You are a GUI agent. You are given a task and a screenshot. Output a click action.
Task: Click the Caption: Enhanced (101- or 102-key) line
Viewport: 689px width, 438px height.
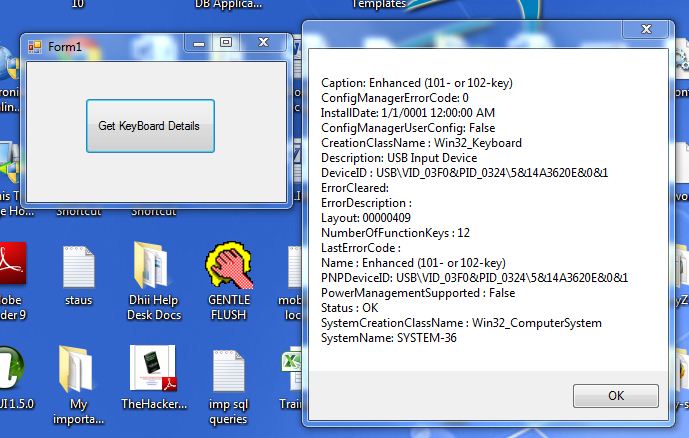[x=417, y=83]
